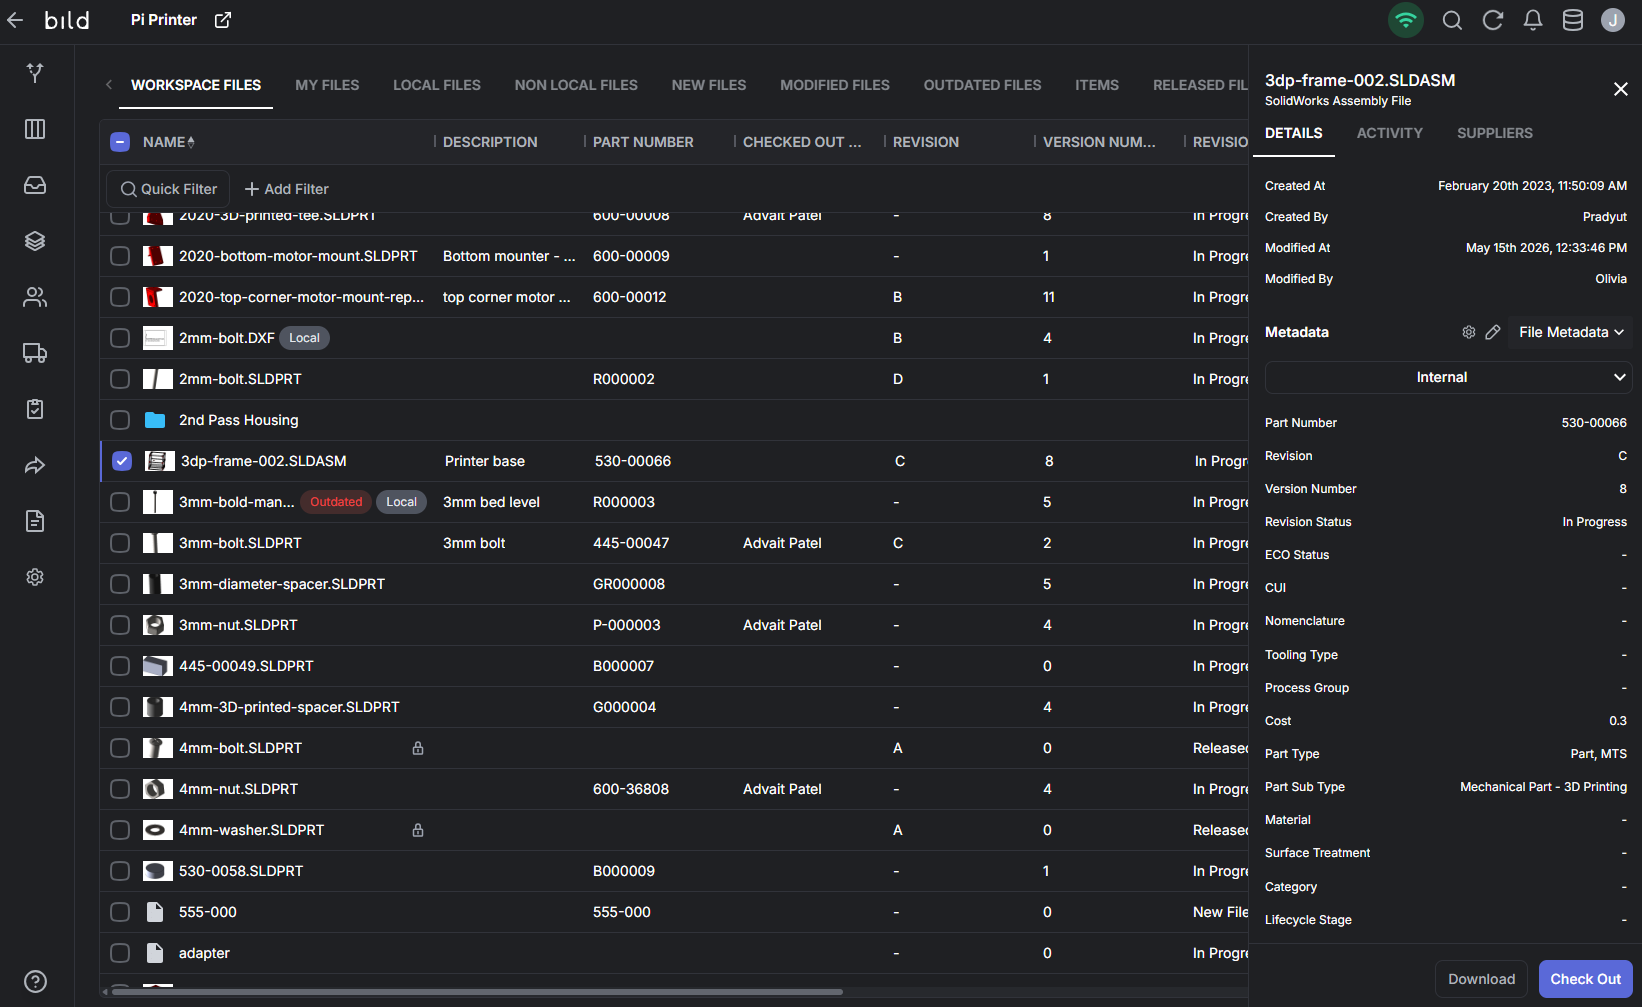Check the 2nd Pass Housing folder checkbox
This screenshot has height=1007, width=1642.
click(120, 420)
